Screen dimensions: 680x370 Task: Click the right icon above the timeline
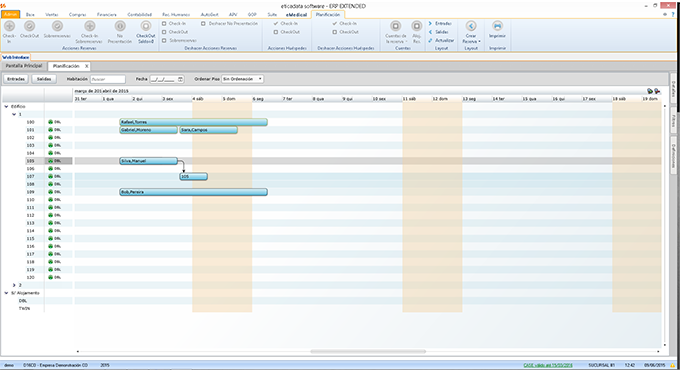click(x=657, y=91)
